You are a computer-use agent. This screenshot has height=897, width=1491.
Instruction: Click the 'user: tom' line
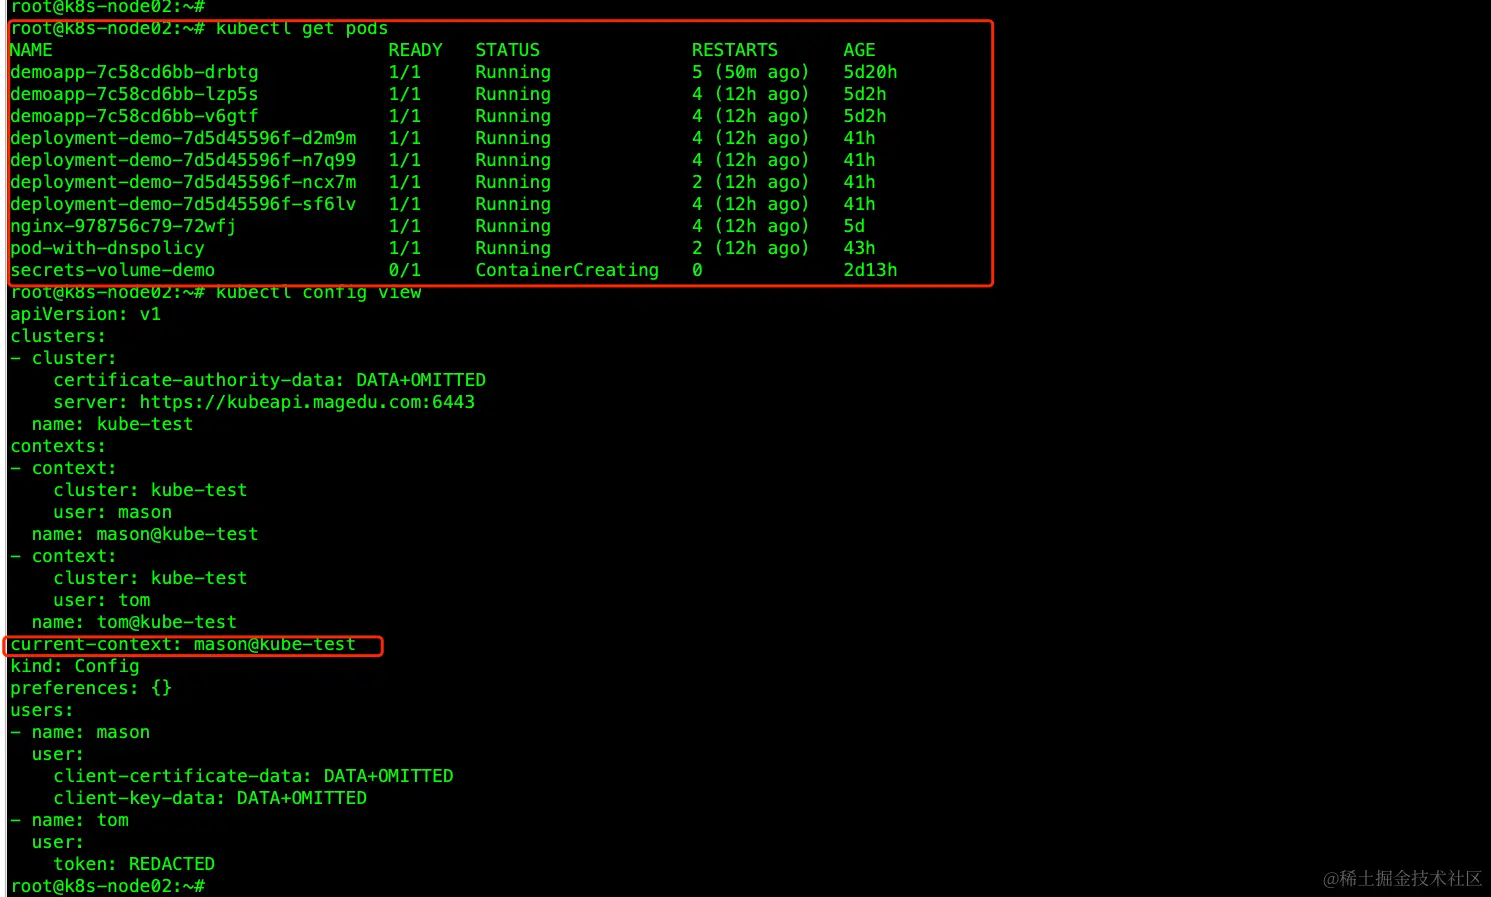tap(101, 600)
